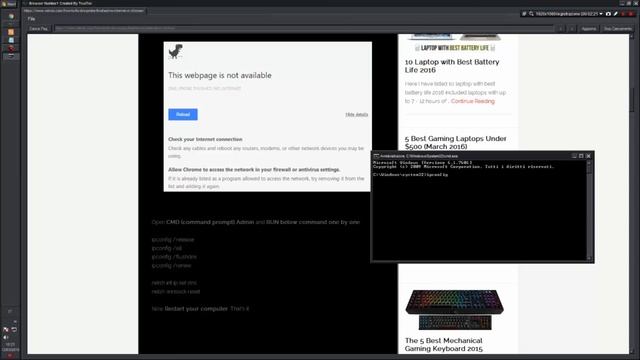
Task: Click the red record icon in the overlay
Action: [623, 14]
